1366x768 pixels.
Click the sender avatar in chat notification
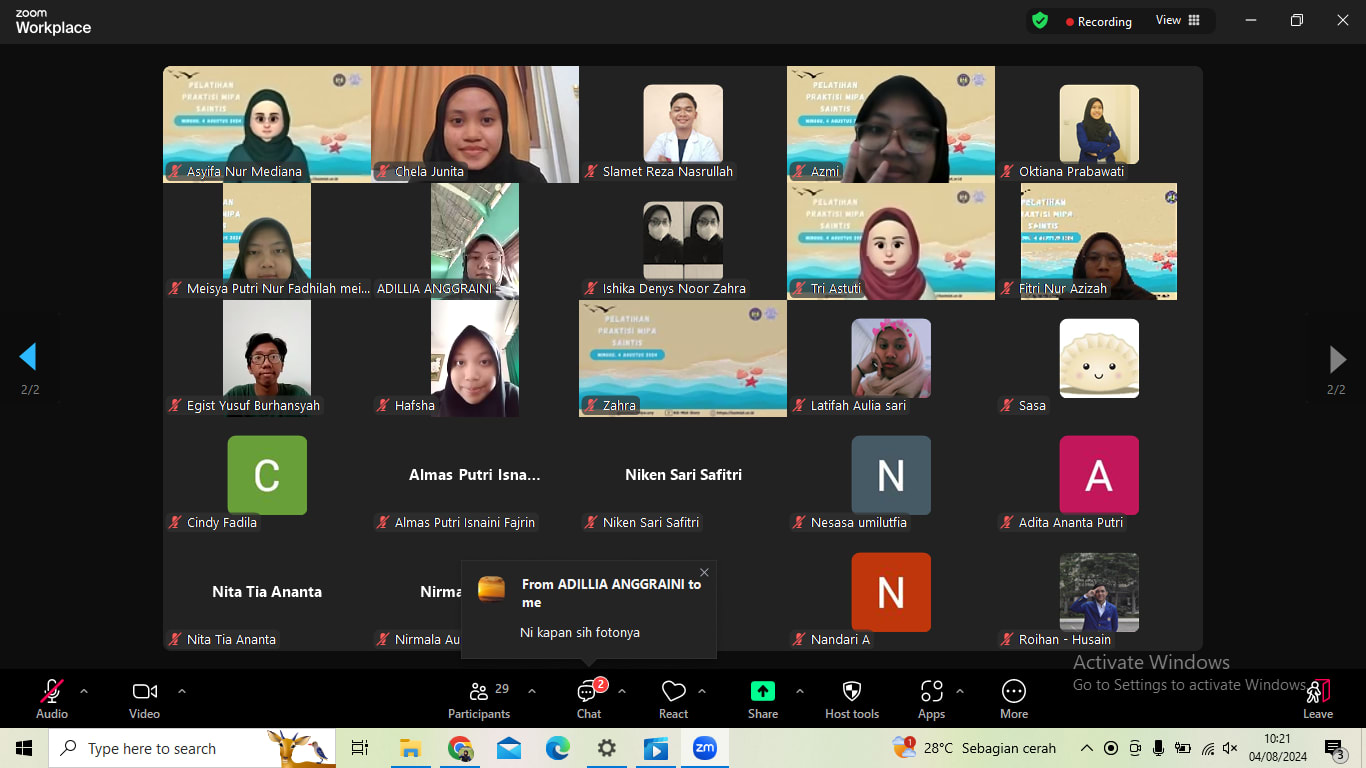[x=492, y=589]
